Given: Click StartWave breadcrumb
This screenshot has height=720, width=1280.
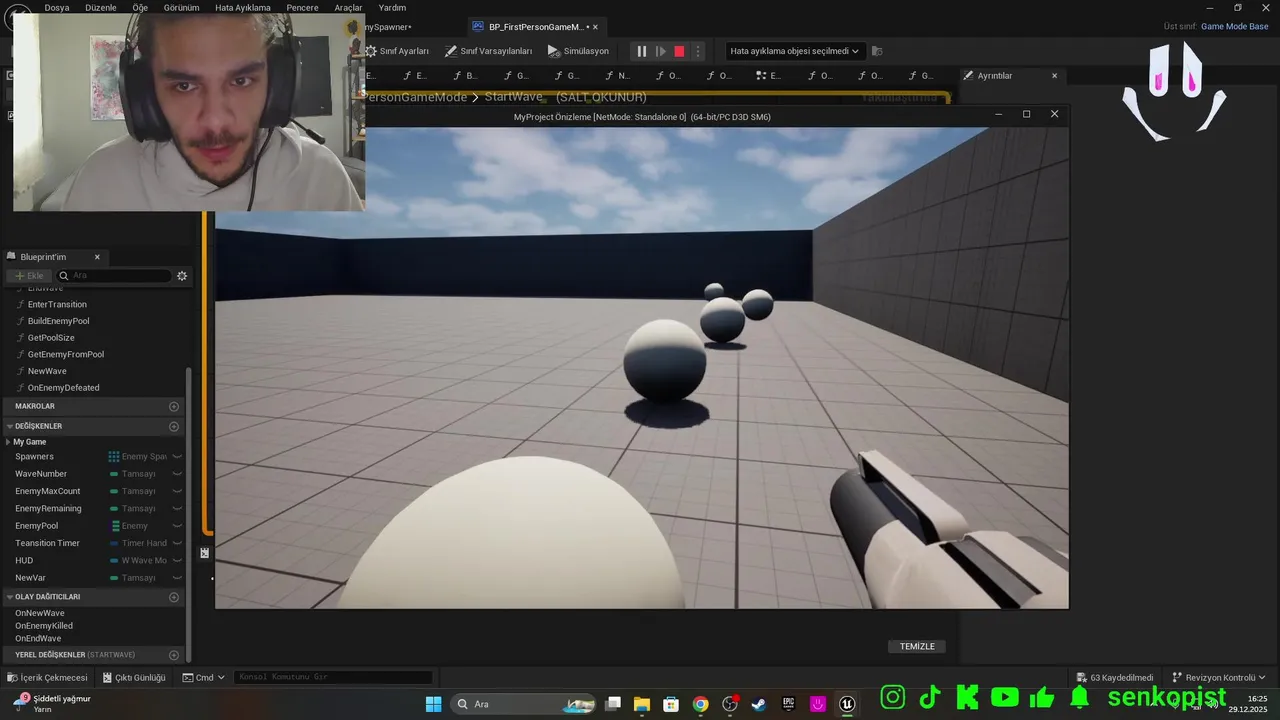Looking at the screenshot, I should click(514, 97).
